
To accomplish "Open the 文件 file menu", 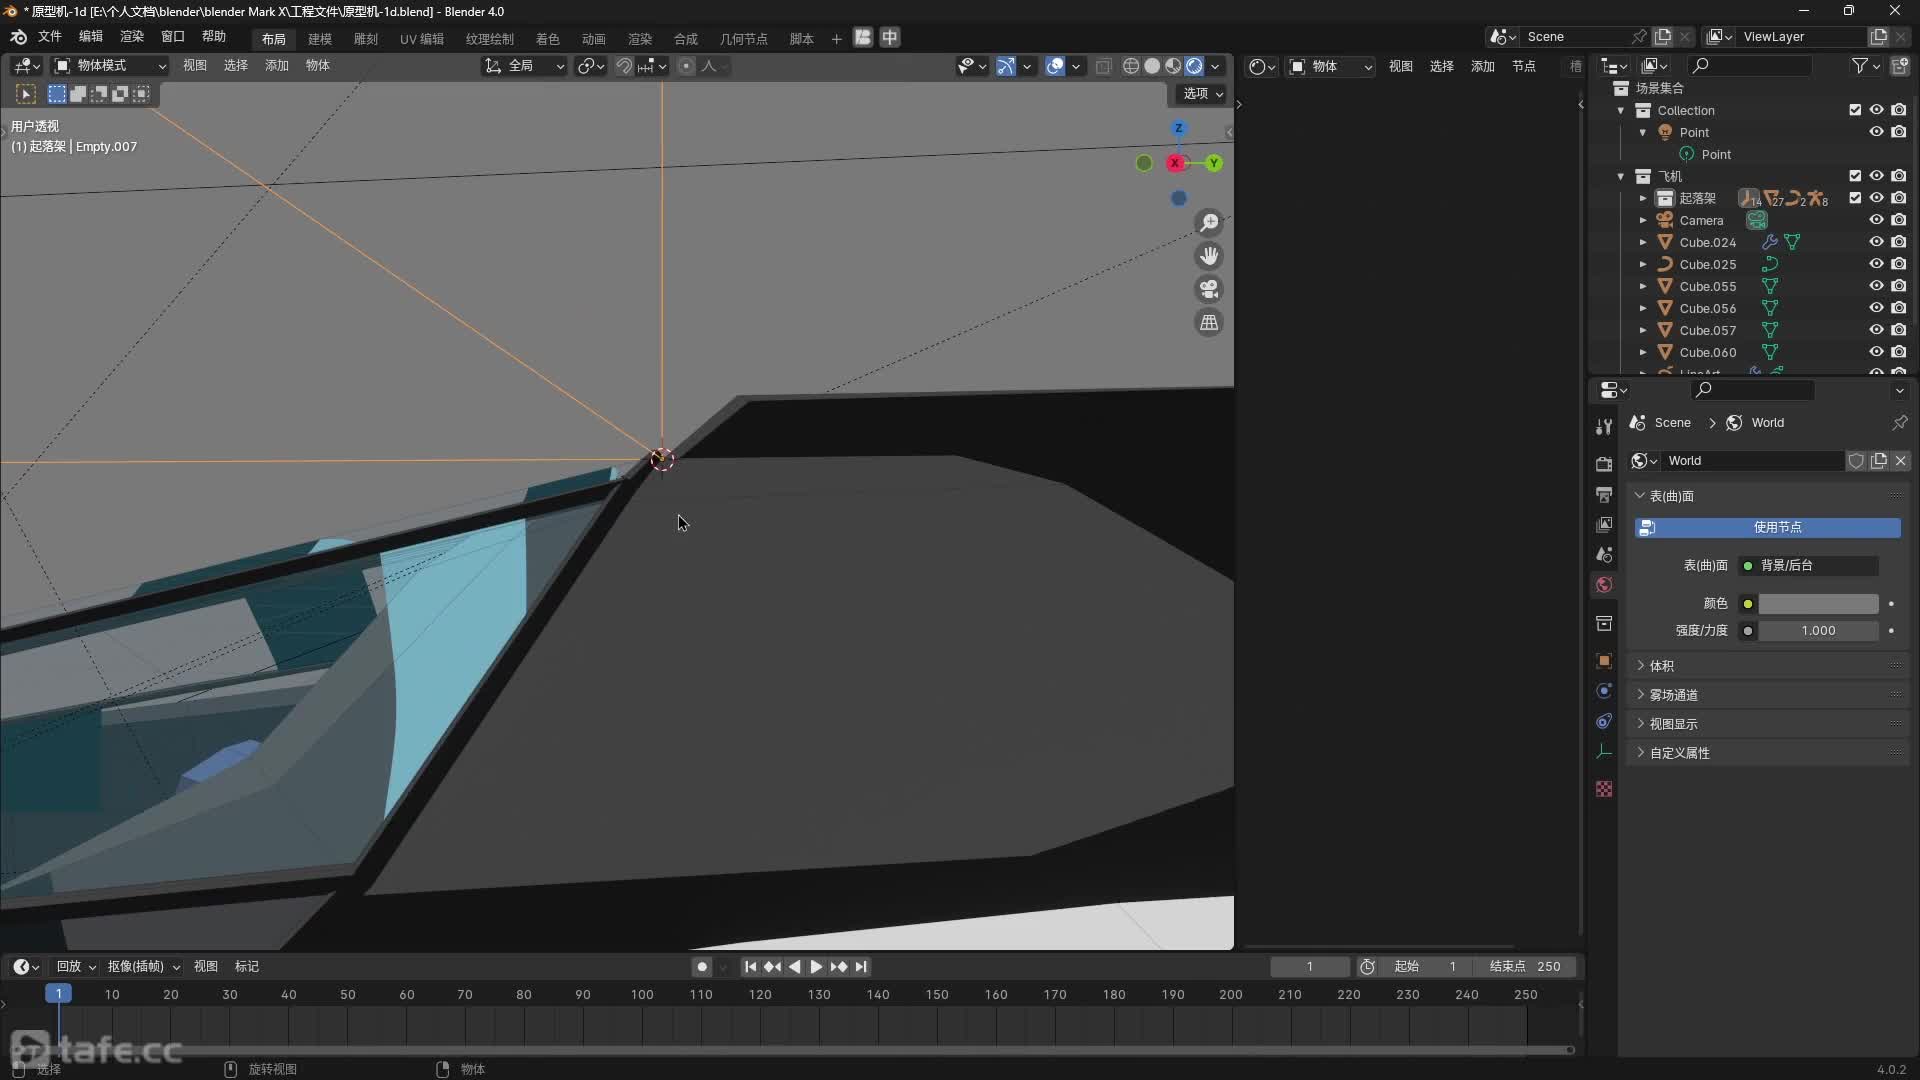I will 50,36.
